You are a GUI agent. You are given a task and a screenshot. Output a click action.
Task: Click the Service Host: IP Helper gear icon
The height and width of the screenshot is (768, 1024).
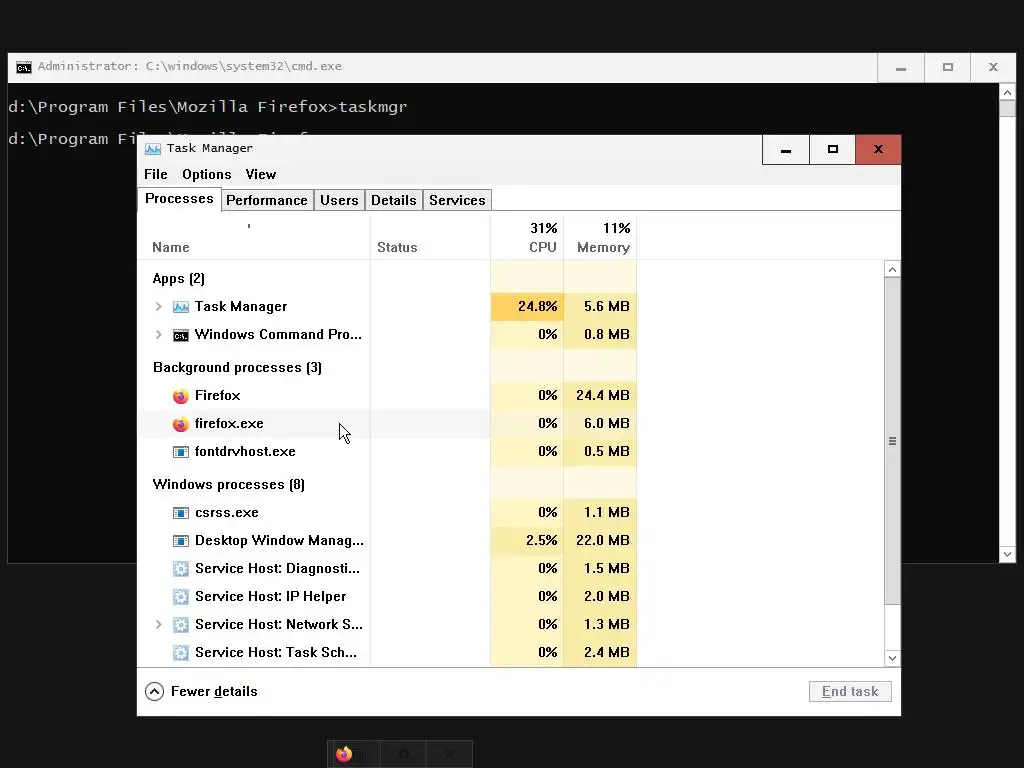click(x=181, y=597)
